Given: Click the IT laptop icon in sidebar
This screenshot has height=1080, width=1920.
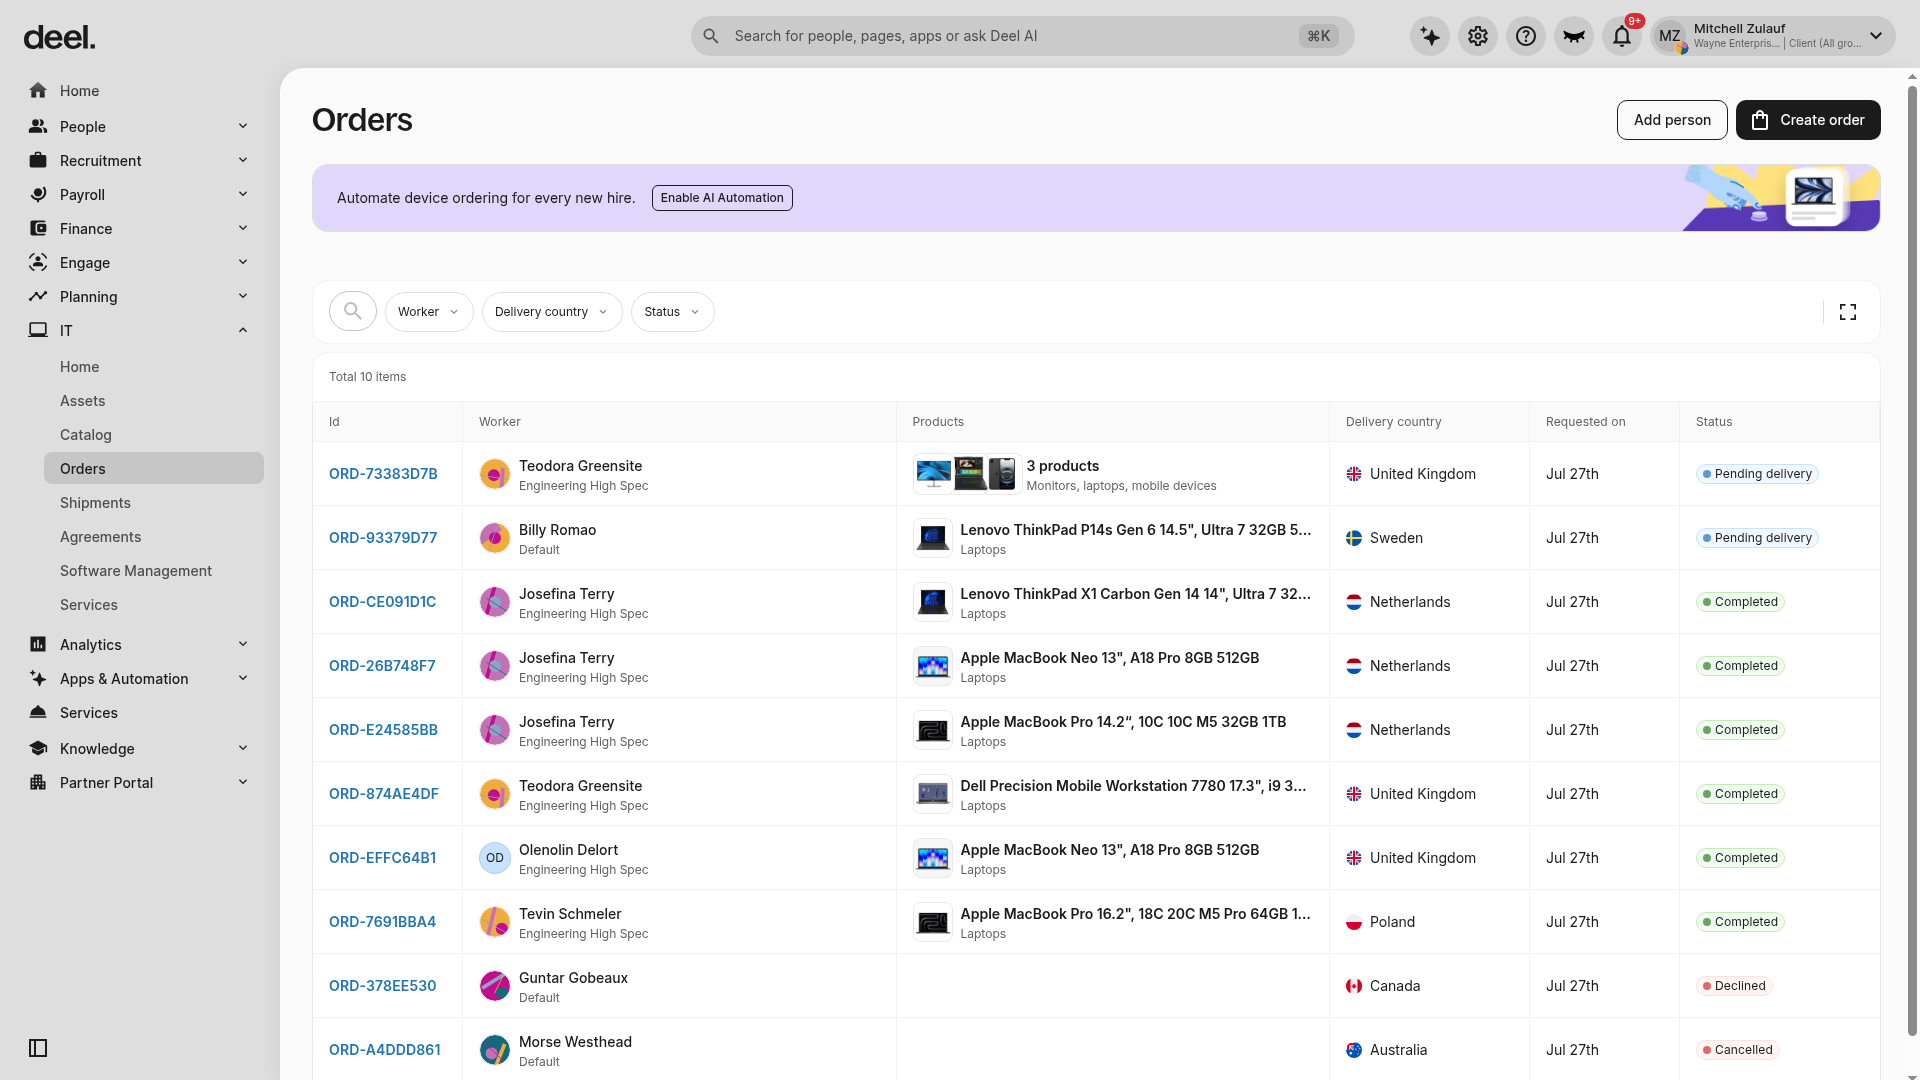Looking at the screenshot, I should (x=38, y=330).
